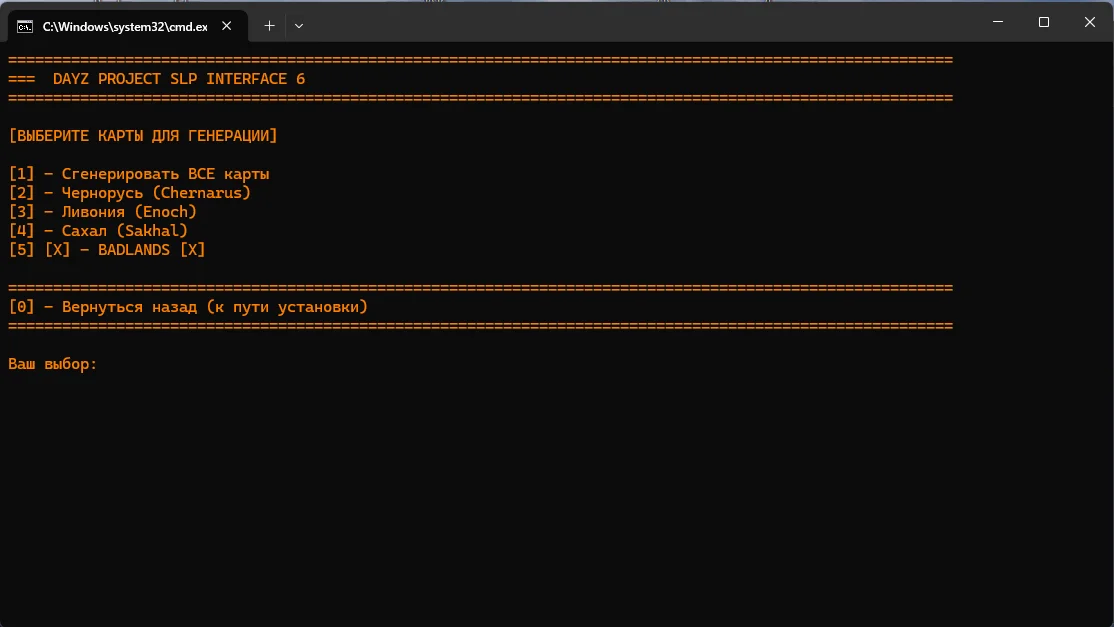
Task: Click the cmd icon in the terminal tab
Action: pyautogui.click(x=25, y=27)
